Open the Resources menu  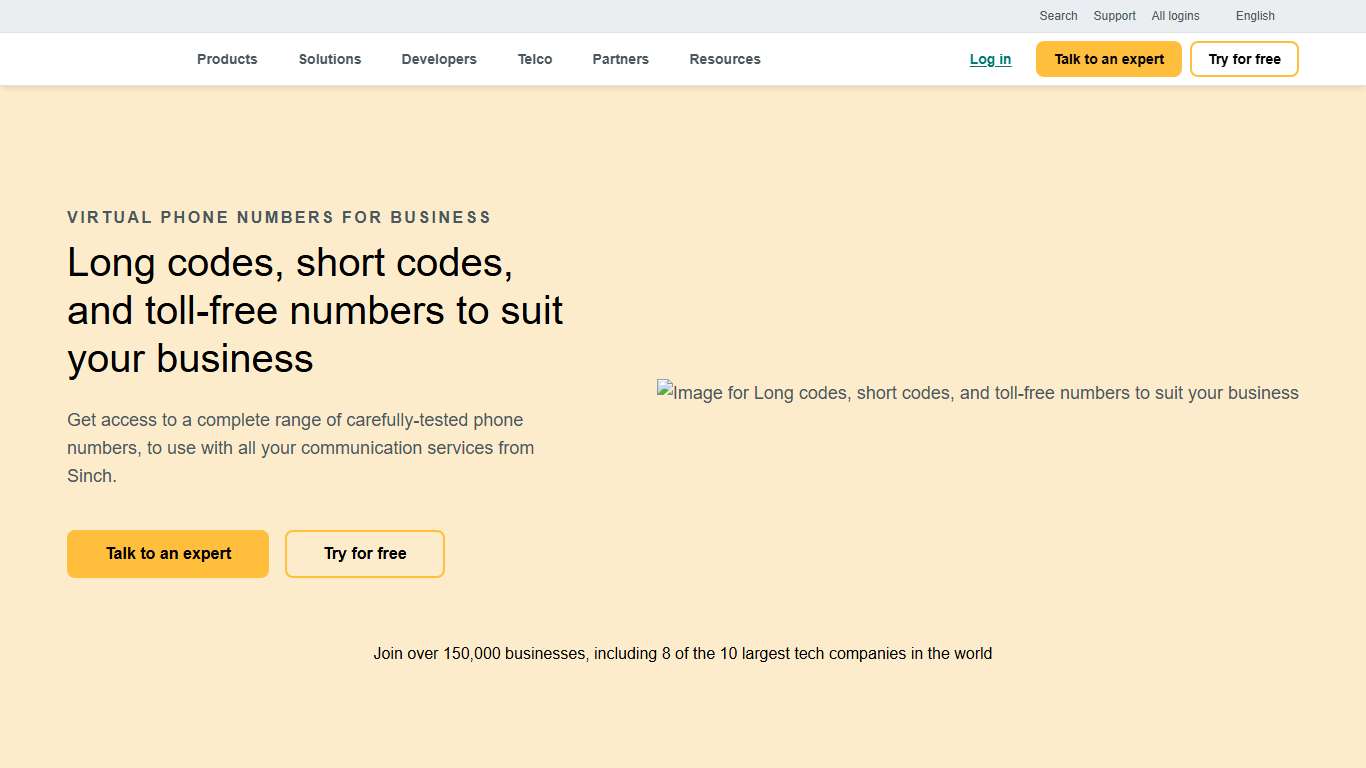tap(725, 59)
